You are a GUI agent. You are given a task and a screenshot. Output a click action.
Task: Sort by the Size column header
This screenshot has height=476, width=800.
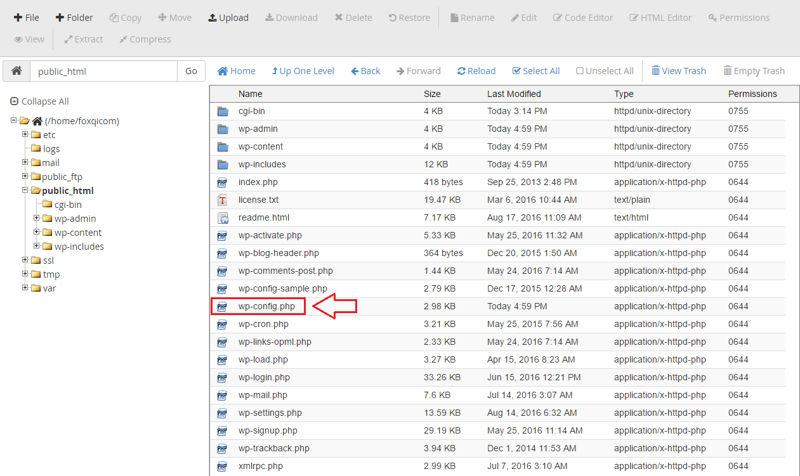tap(432, 94)
